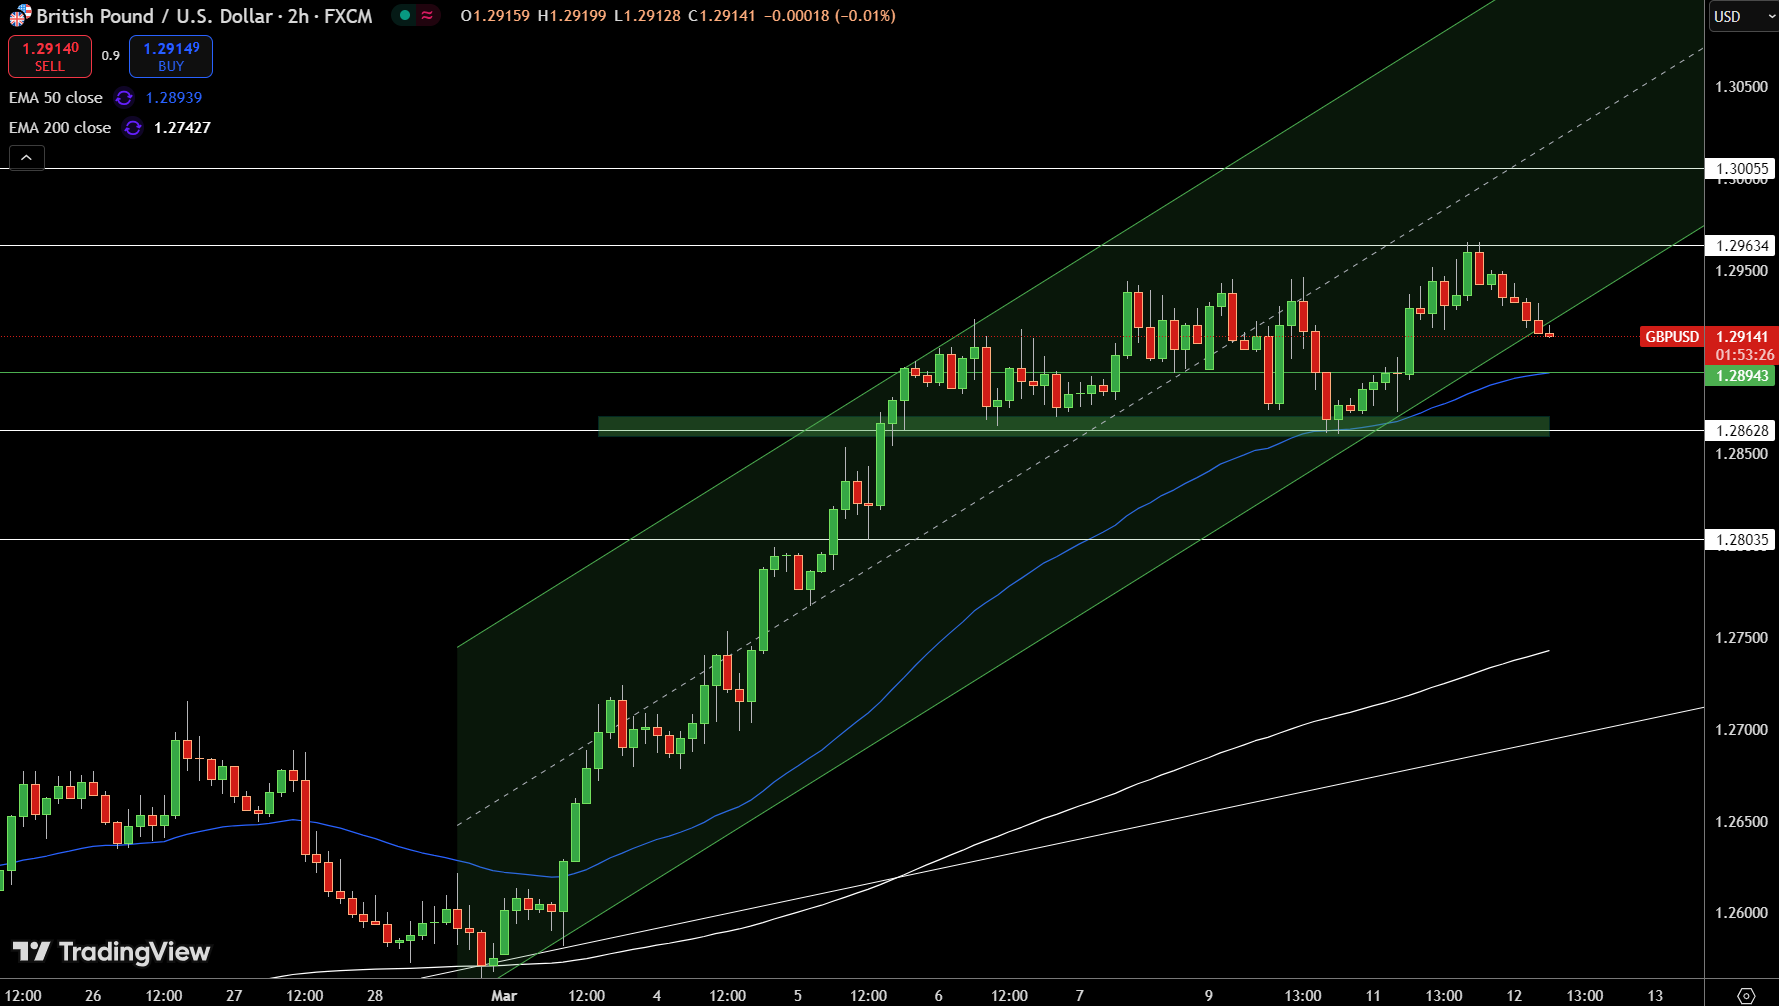Click the close price C1.29141 in header
Image resolution: width=1779 pixels, height=1006 pixels.
pyautogui.click(x=722, y=16)
